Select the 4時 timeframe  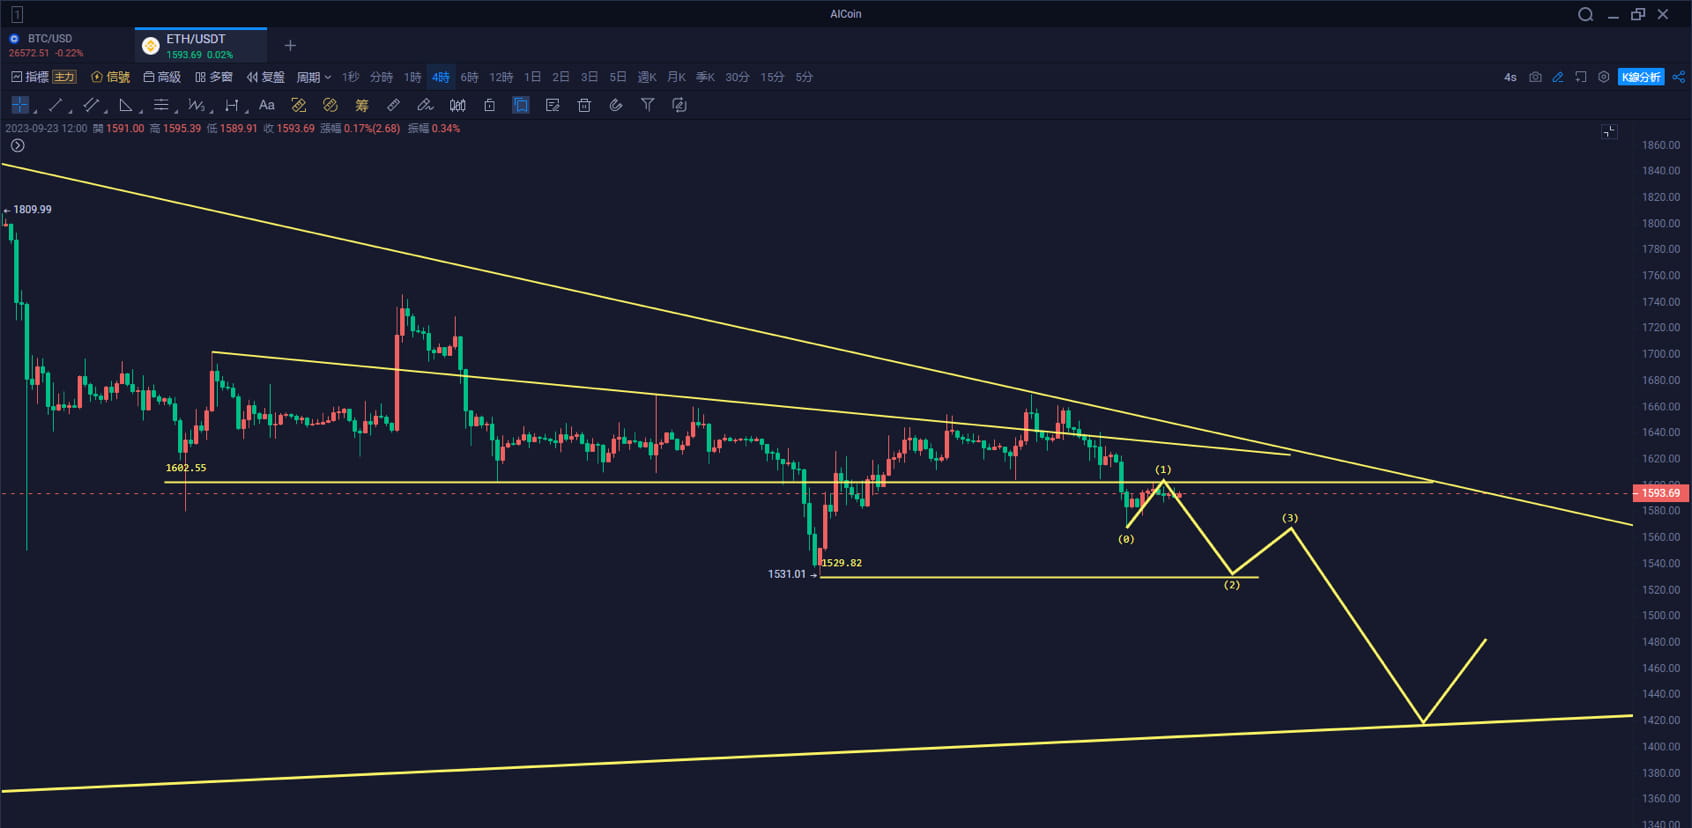click(x=441, y=77)
